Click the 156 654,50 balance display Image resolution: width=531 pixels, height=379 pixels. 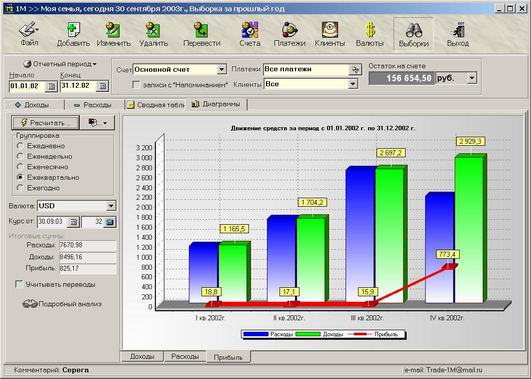click(x=402, y=78)
